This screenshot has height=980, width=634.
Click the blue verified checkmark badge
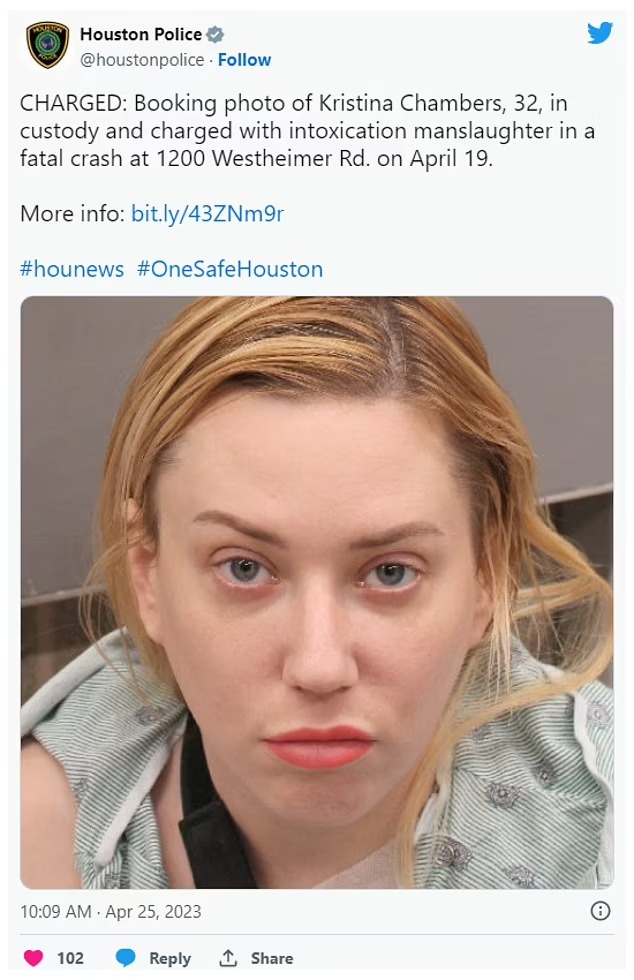pos(215,36)
